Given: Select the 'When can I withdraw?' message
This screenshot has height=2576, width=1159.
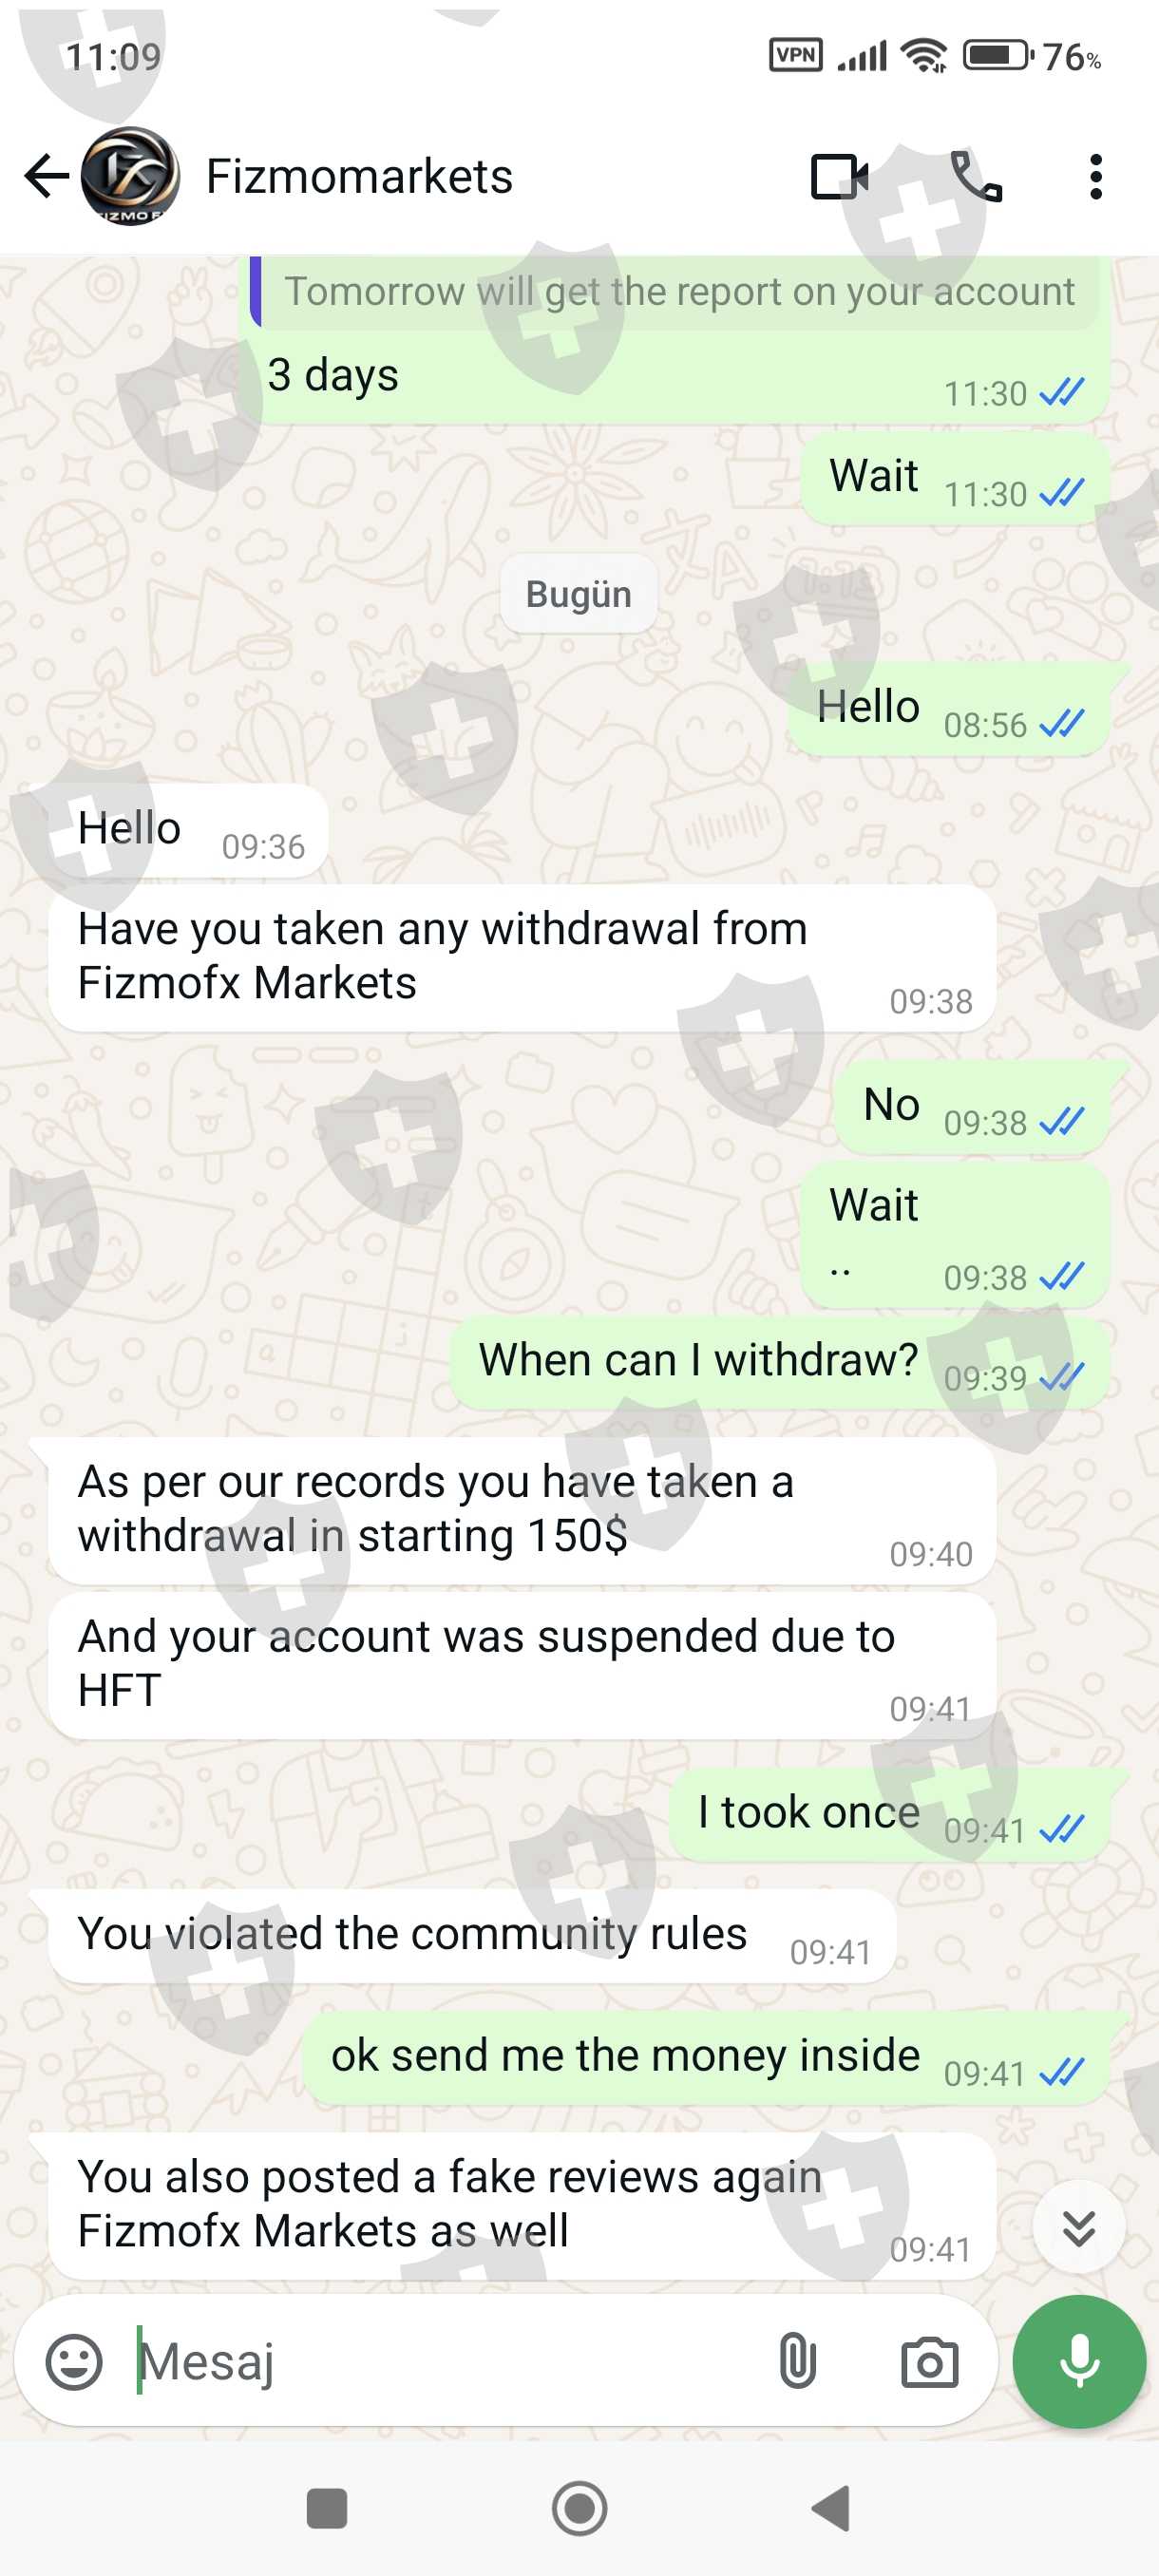Looking at the screenshot, I should tap(779, 1363).
